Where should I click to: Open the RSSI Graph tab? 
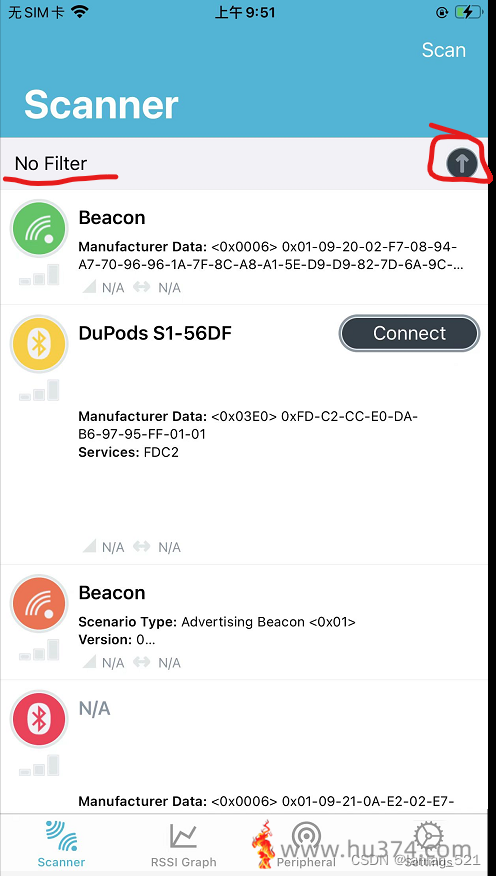tap(184, 844)
